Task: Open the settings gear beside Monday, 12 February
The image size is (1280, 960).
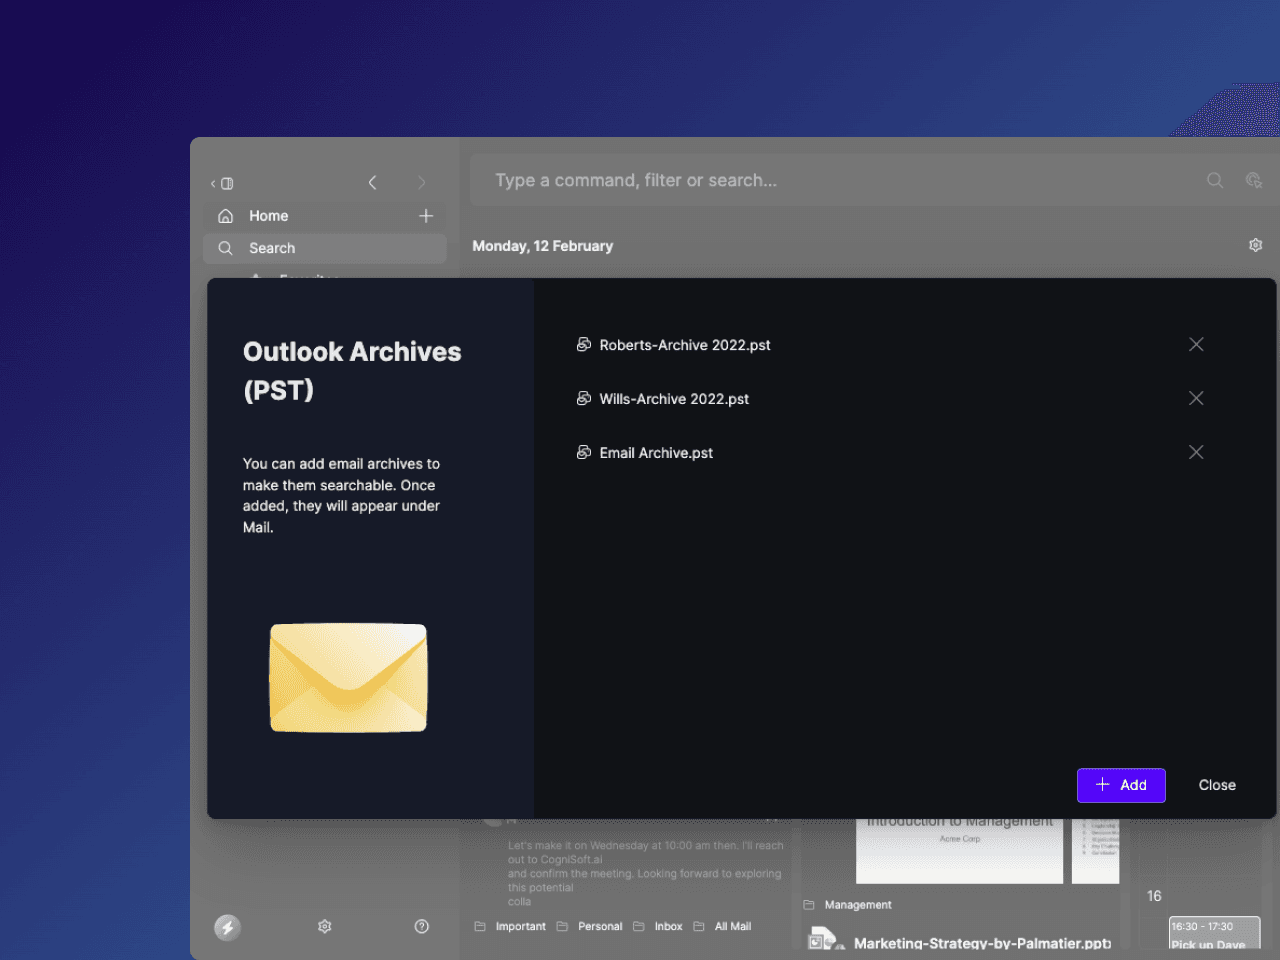Action: [x=1256, y=245]
